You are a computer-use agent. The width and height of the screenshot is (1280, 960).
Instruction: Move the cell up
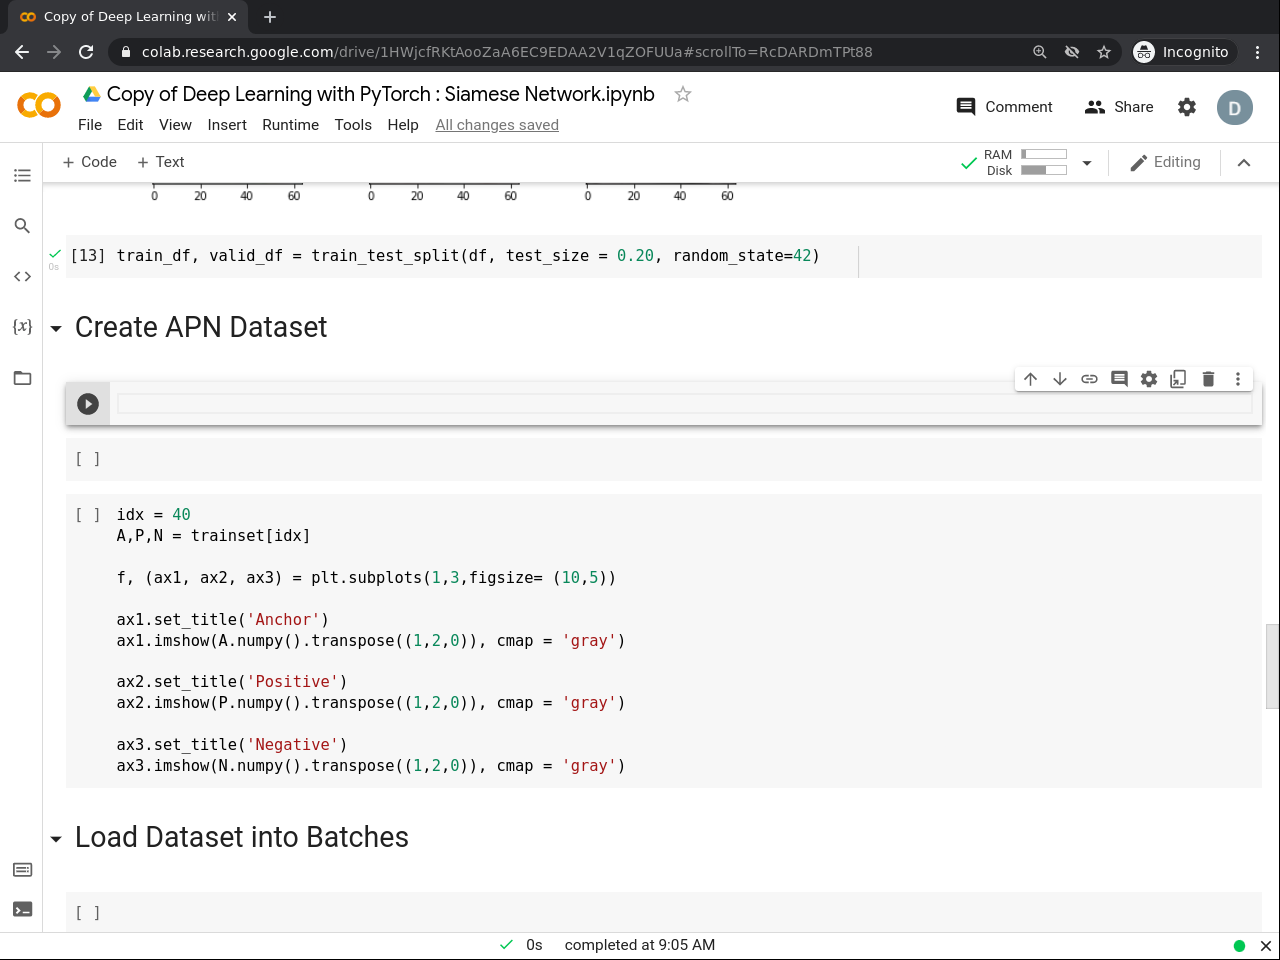click(x=1030, y=379)
